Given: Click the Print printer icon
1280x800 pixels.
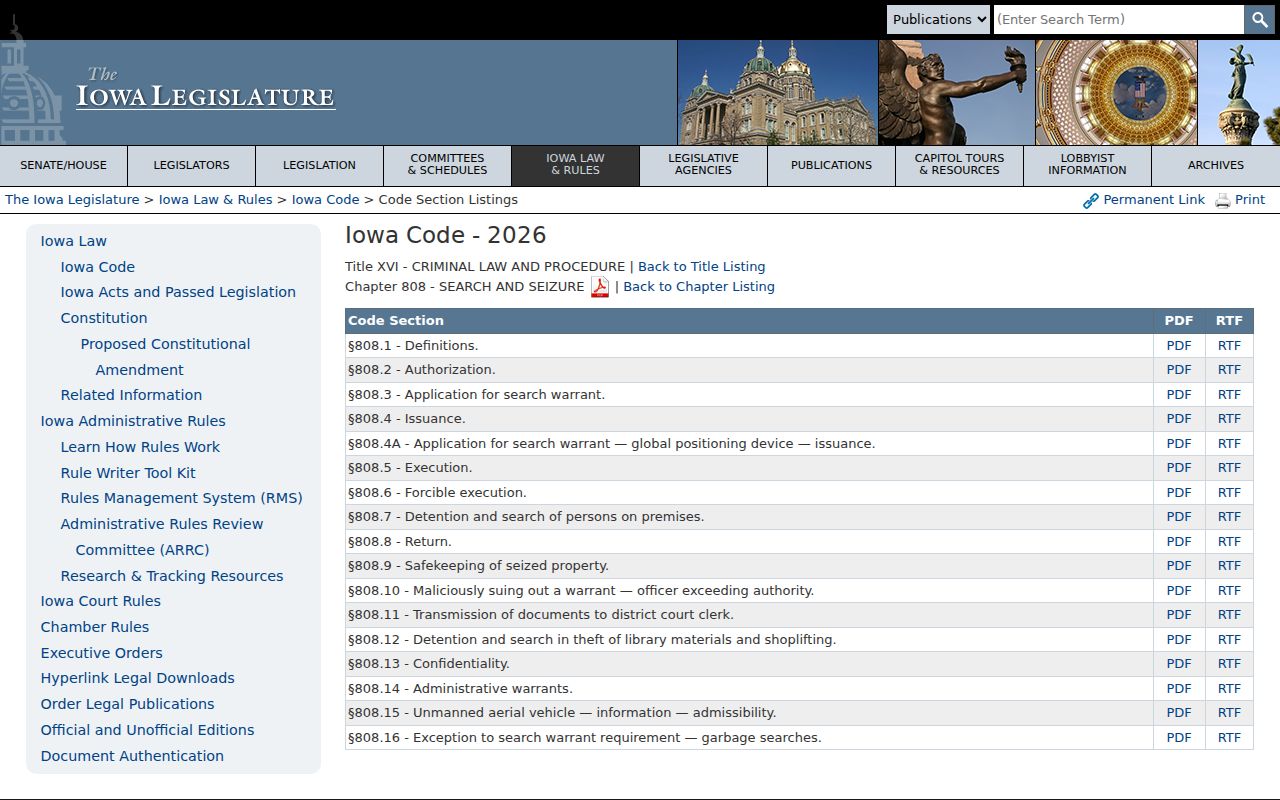Looking at the screenshot, I should [x=1223, y=201].
